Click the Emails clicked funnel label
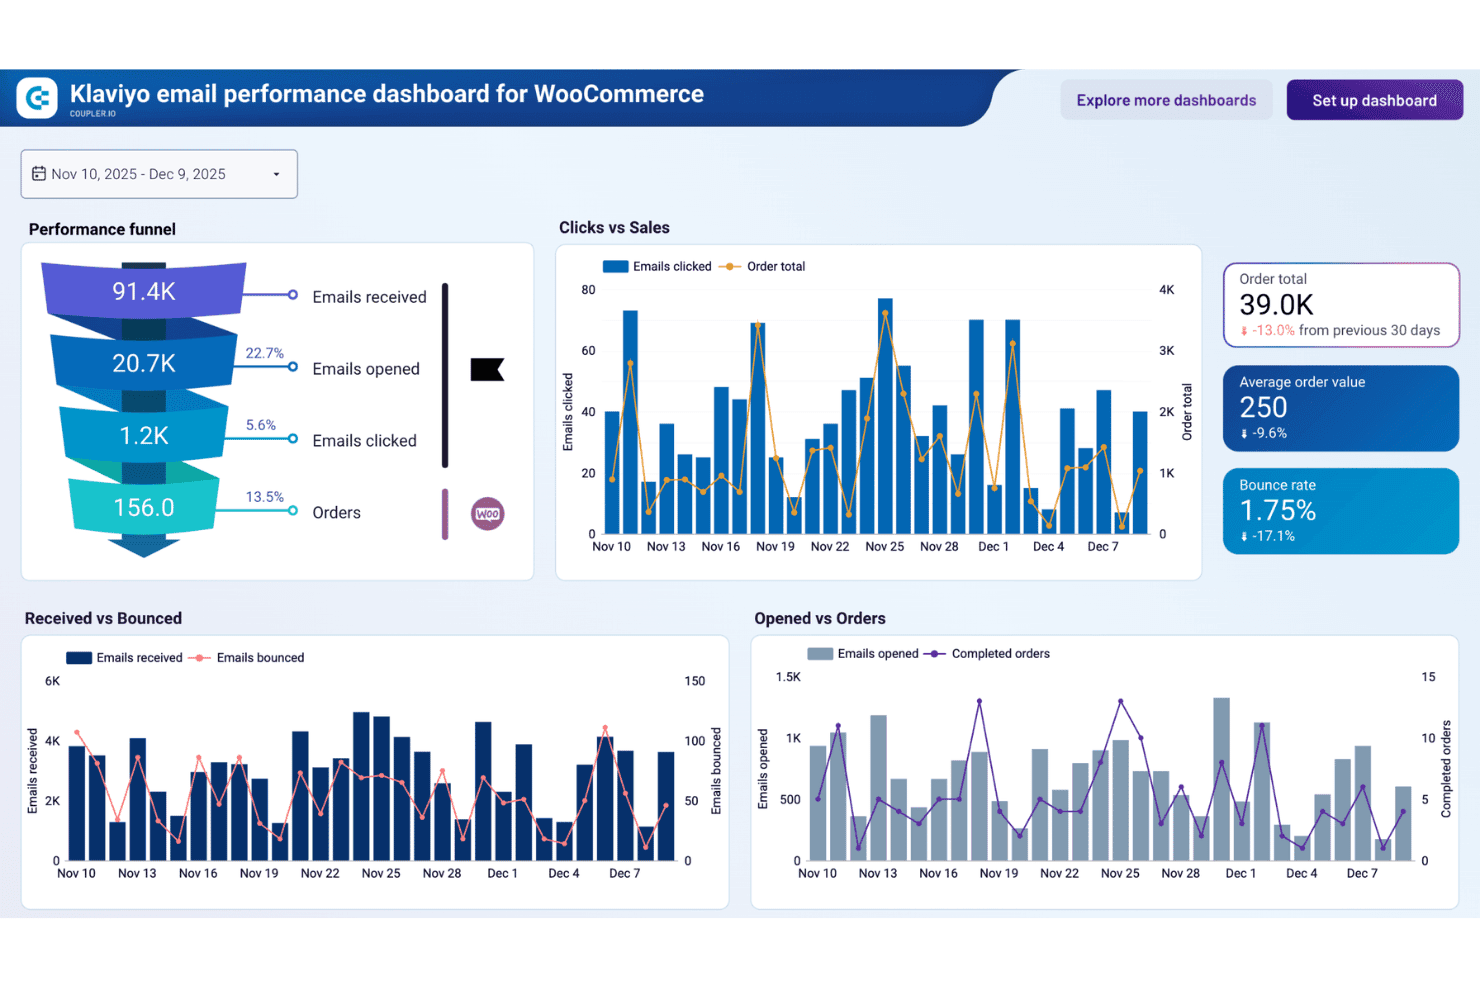 (x=364, y=441)
